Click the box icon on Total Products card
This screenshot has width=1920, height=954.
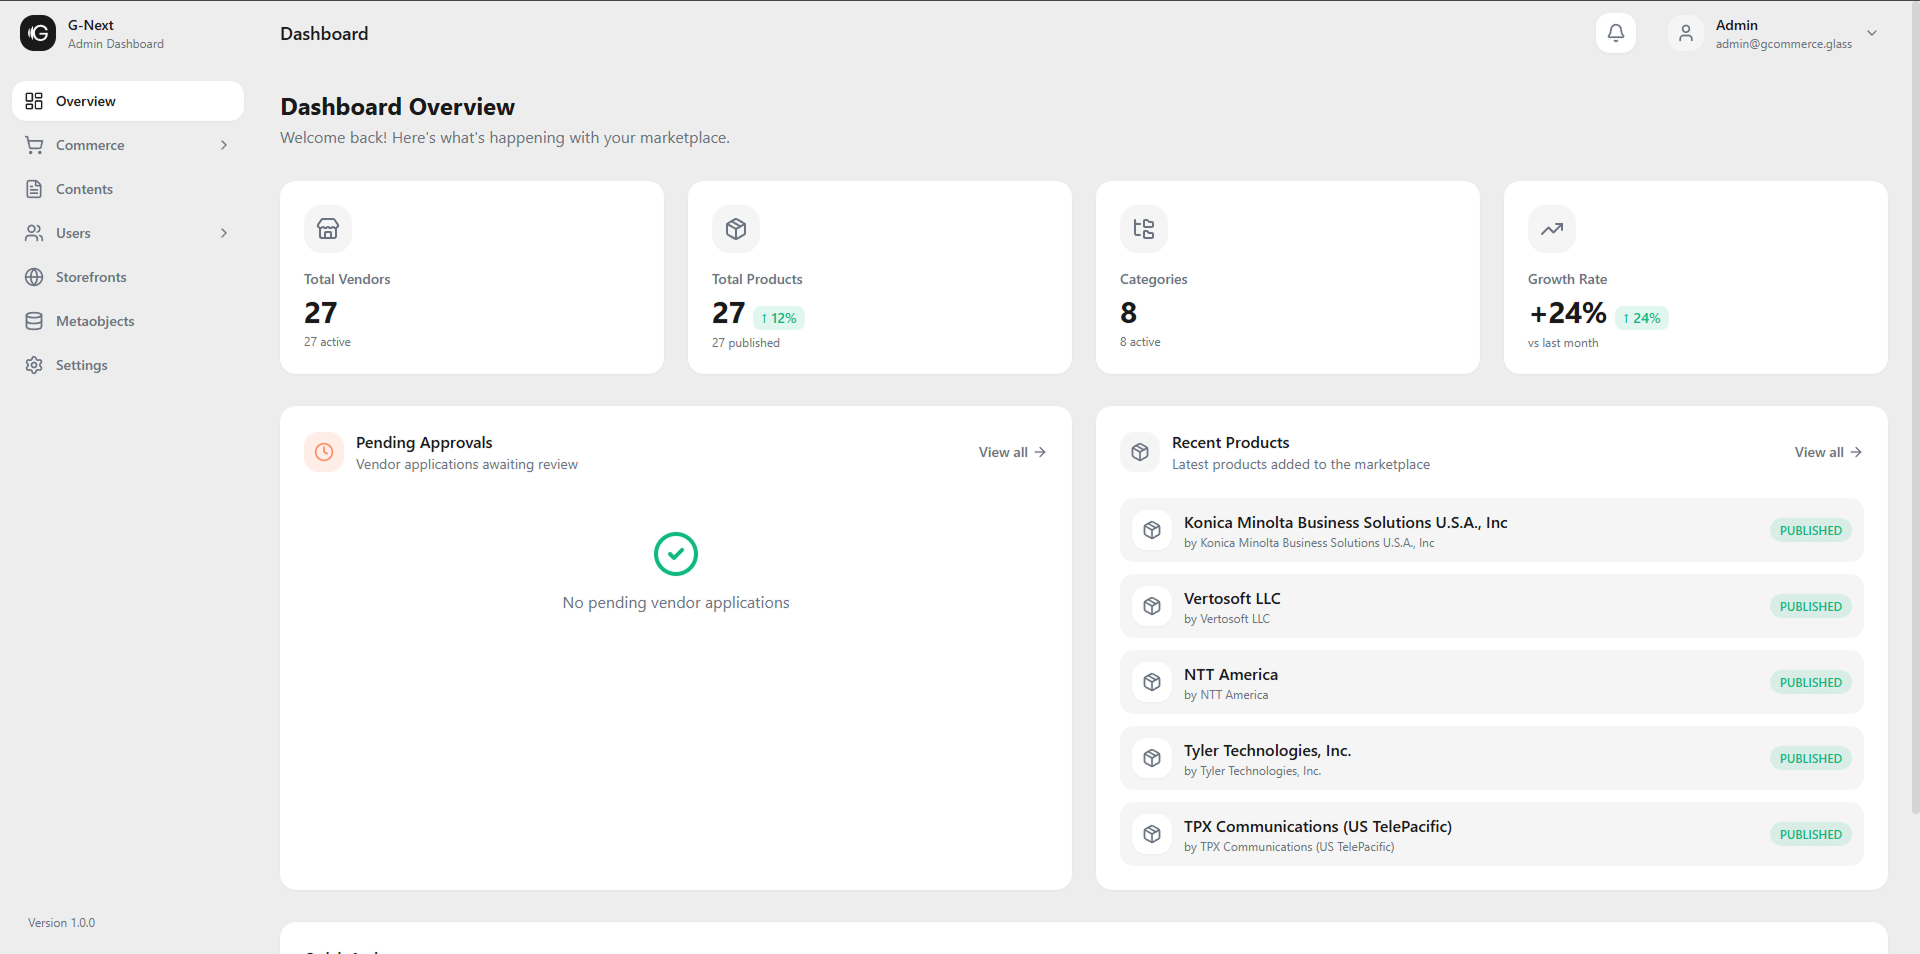point(736,229)
